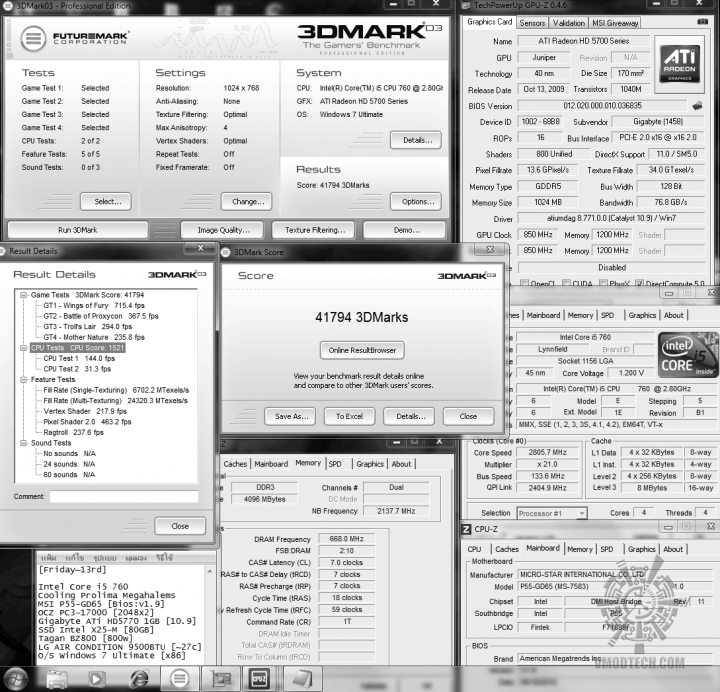720x692 pixels.
Task: Switch to the Sensors tab in GPU-Z
Action: [532, 23]
